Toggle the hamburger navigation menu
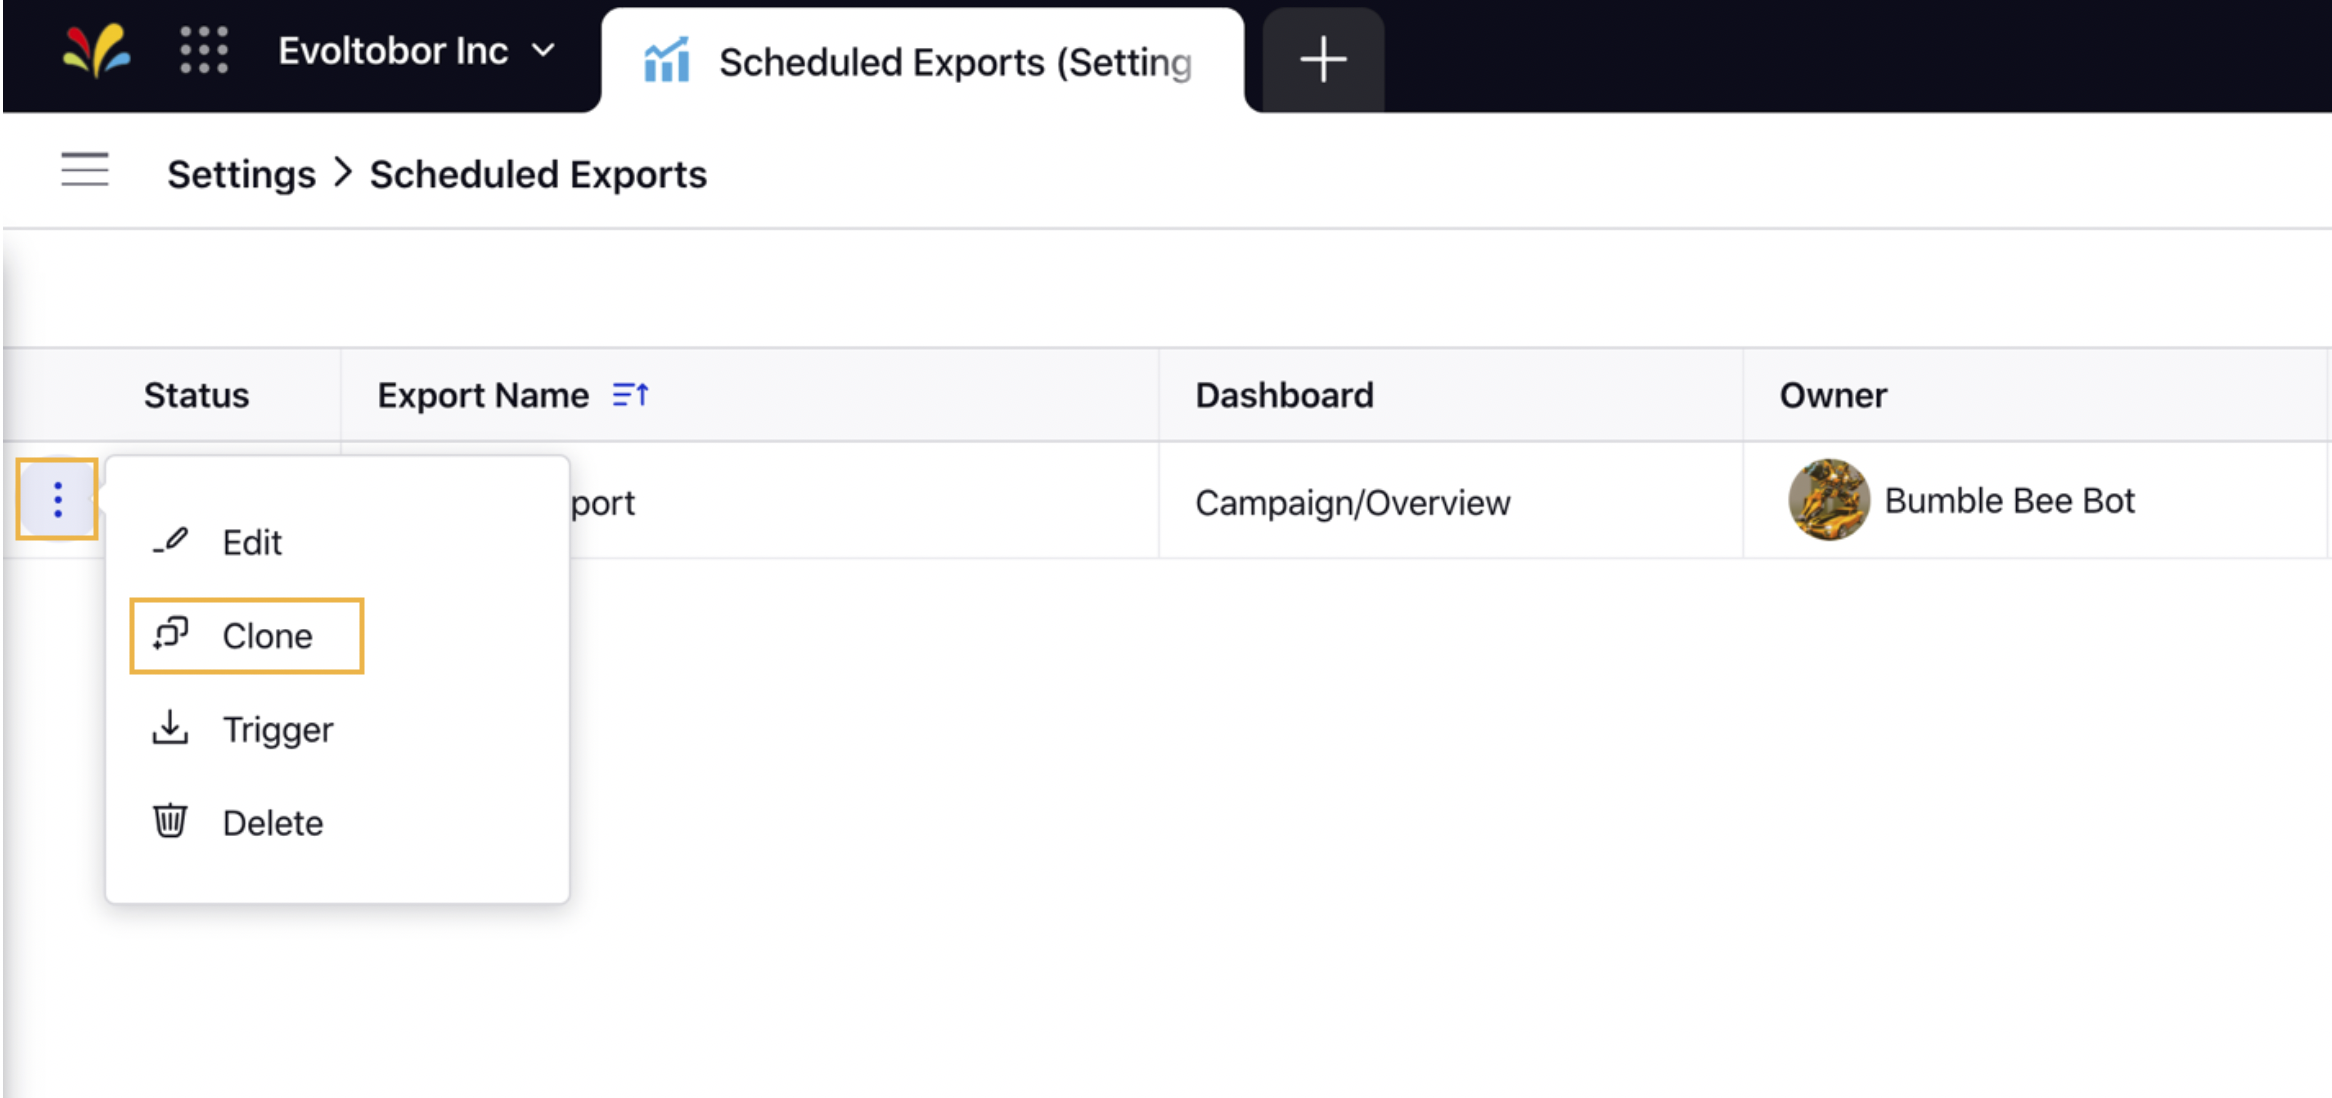This screenshot has height=1098, width=2332. point(84,170)
